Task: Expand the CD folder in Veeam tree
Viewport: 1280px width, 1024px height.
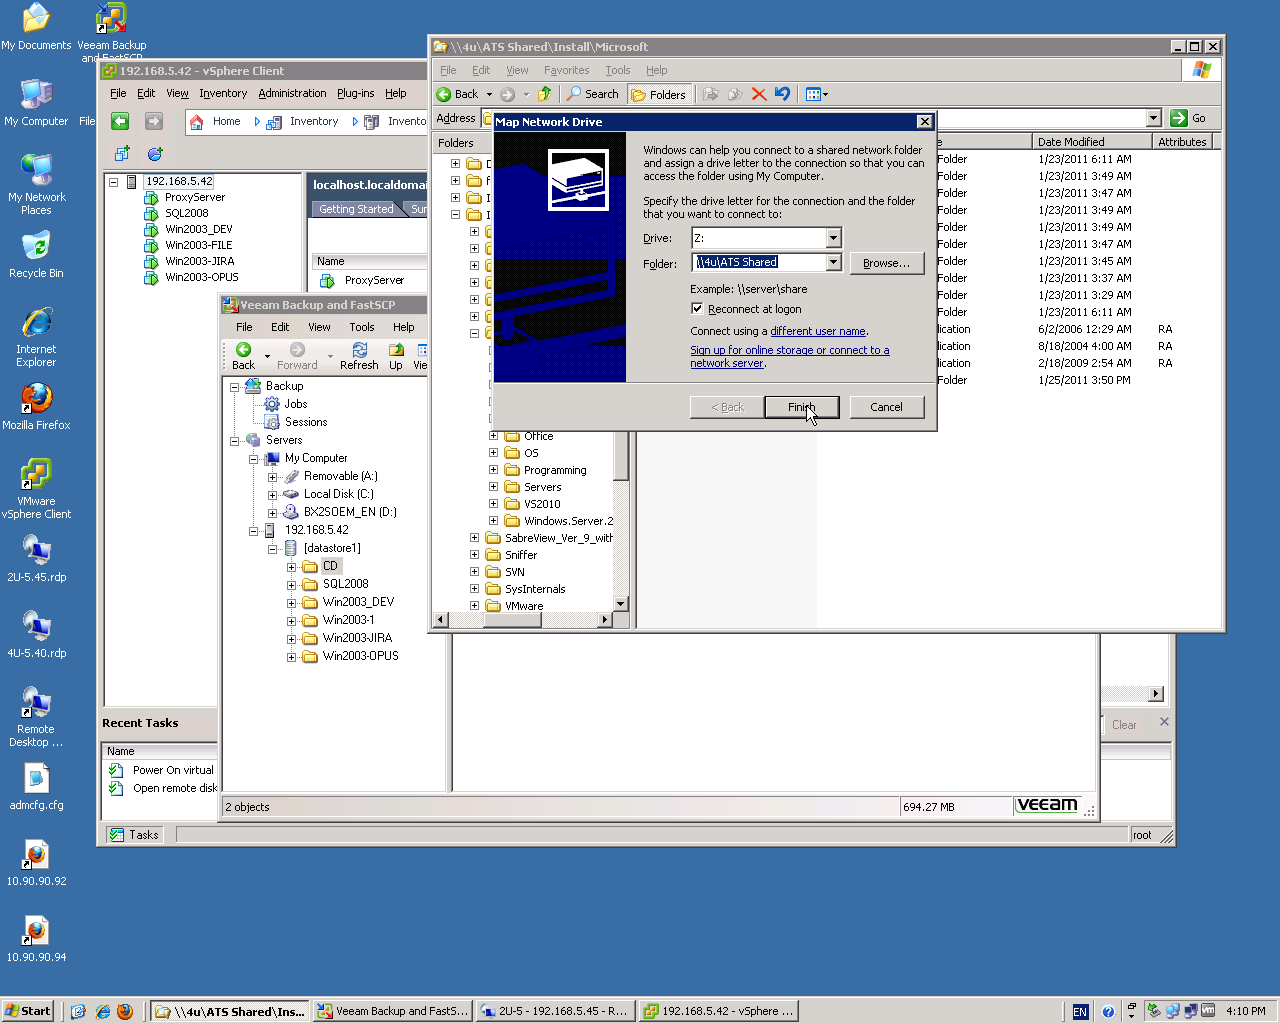Action: click(x=291, y=566)
